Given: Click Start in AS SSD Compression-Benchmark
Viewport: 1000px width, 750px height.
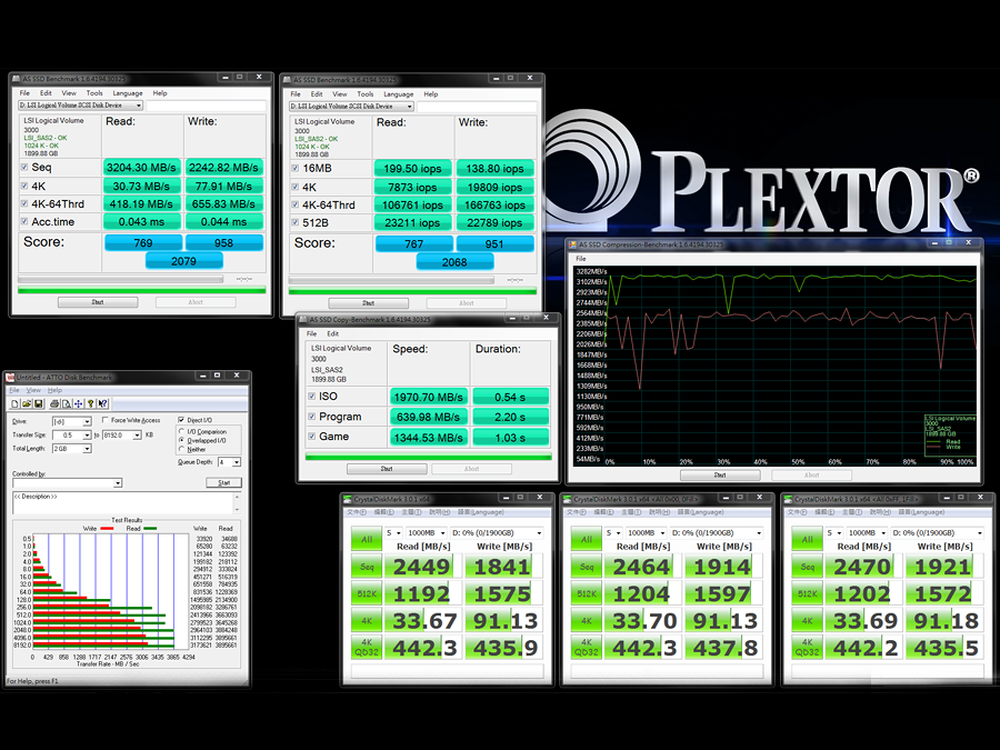Looking at the screenshot, I should click(720, 475).
